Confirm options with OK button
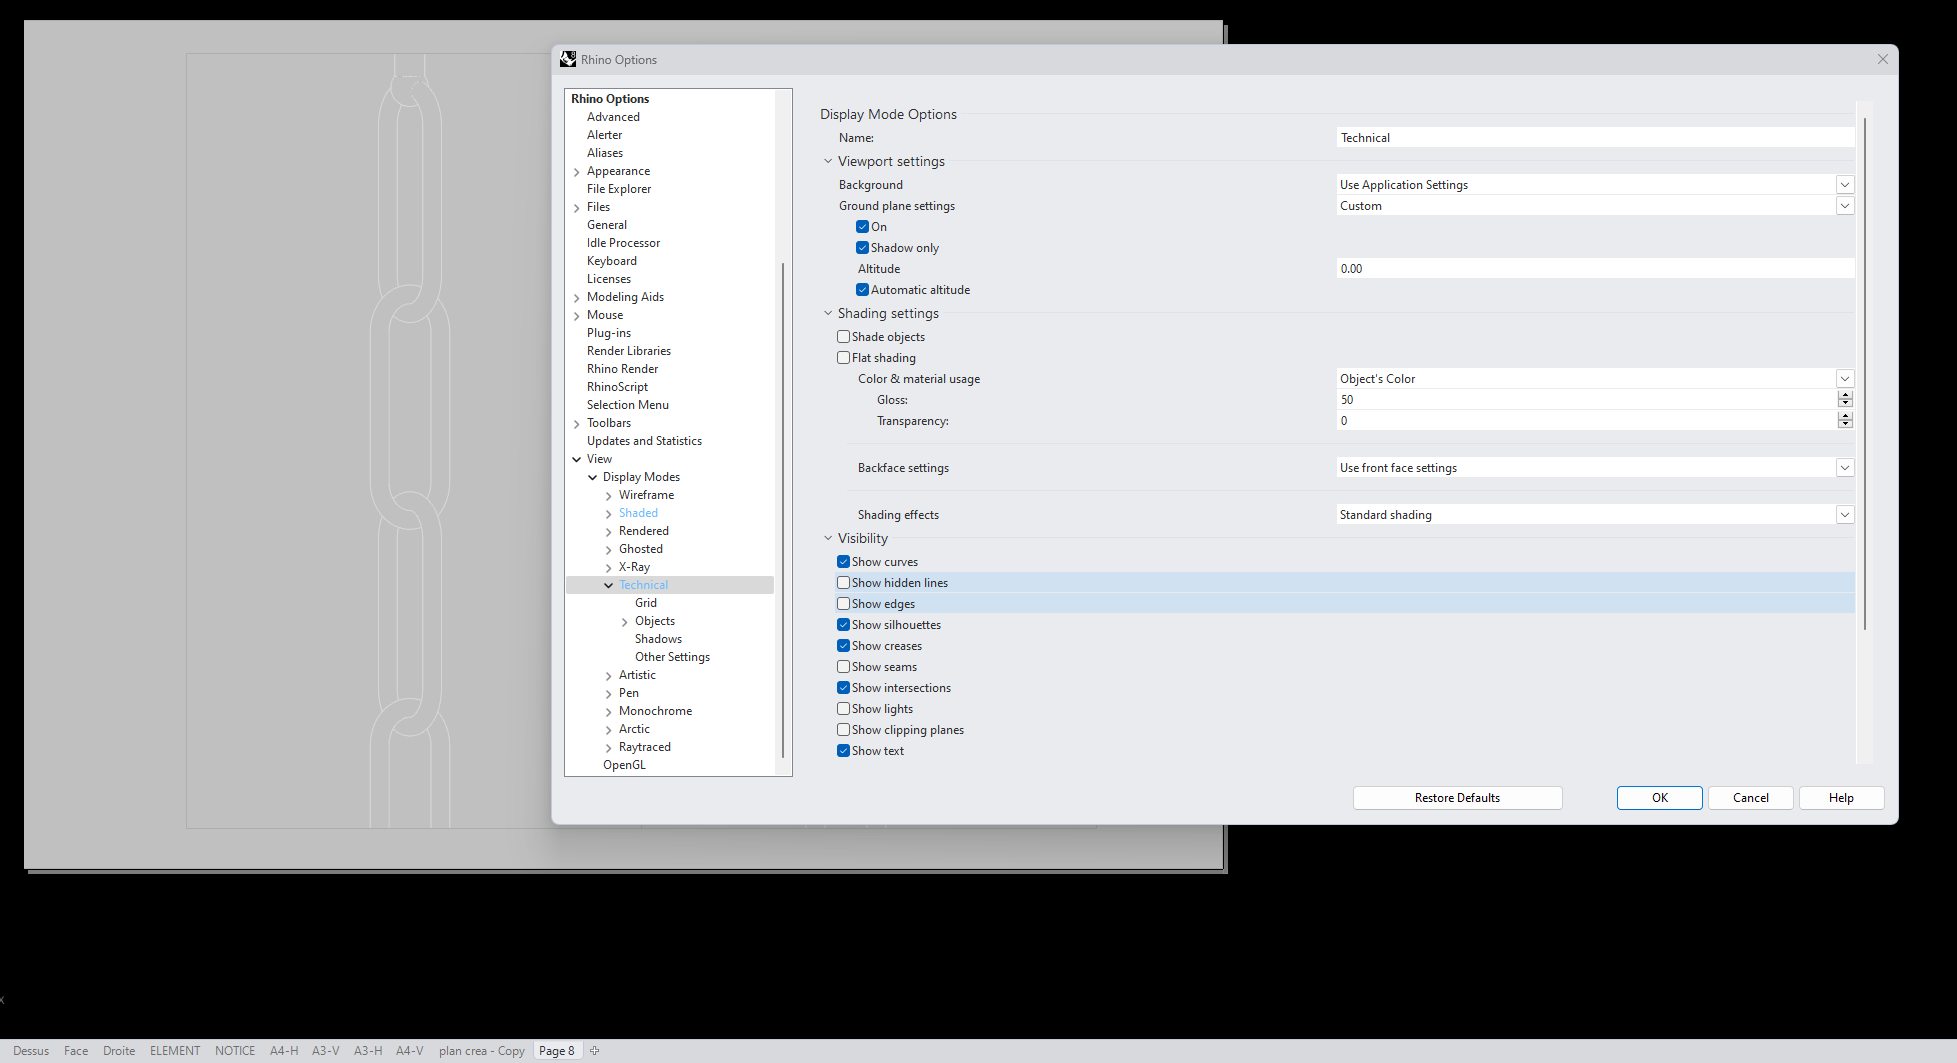The width and height of the screenshot is (1957, 1063). [x=1660, y=798]
